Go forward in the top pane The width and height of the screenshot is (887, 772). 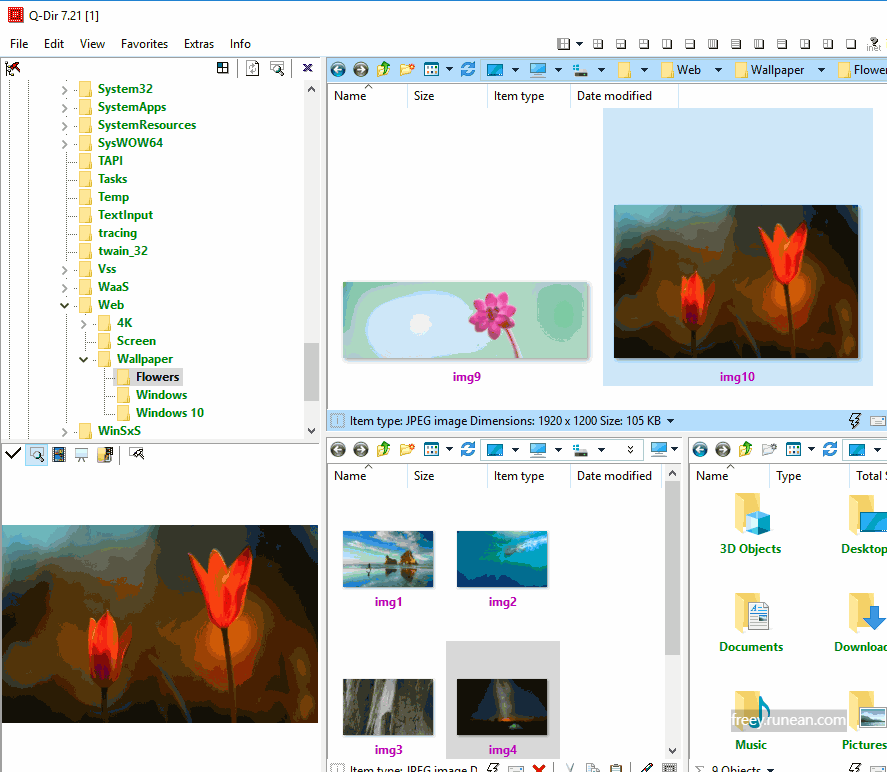[x=360, y=70]
